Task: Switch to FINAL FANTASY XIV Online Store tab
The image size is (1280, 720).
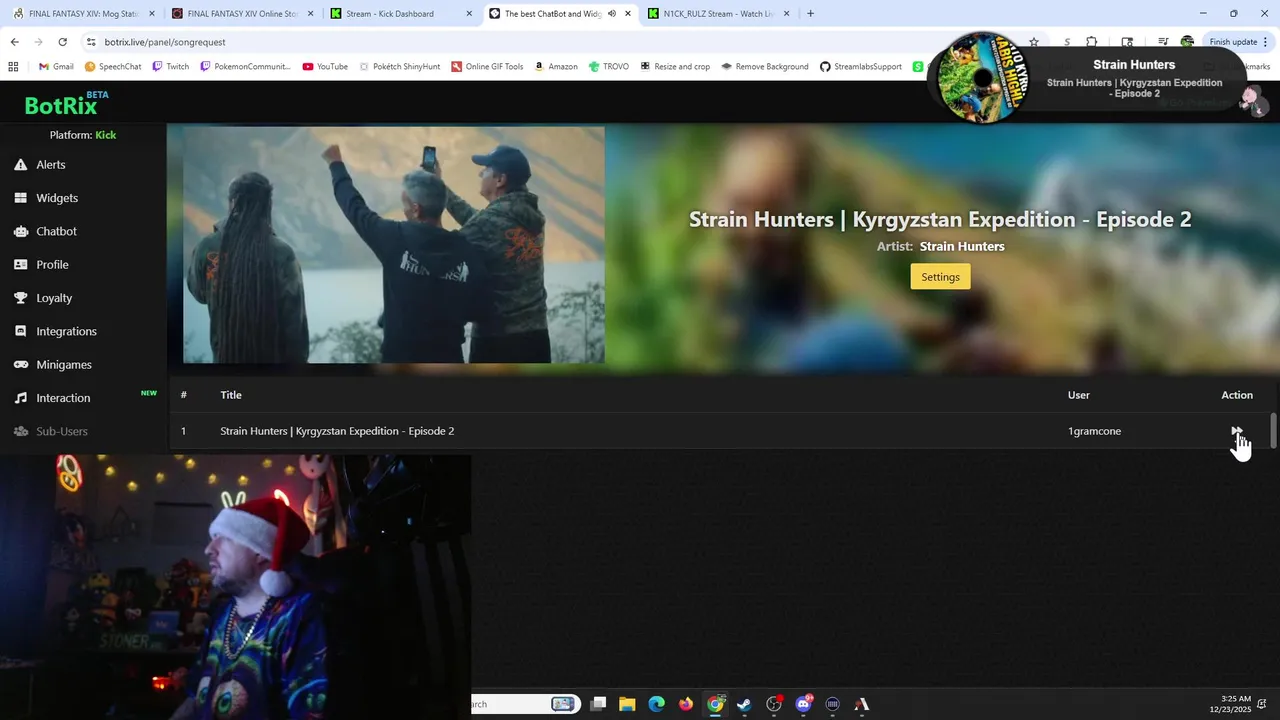Action: (242, 14)
